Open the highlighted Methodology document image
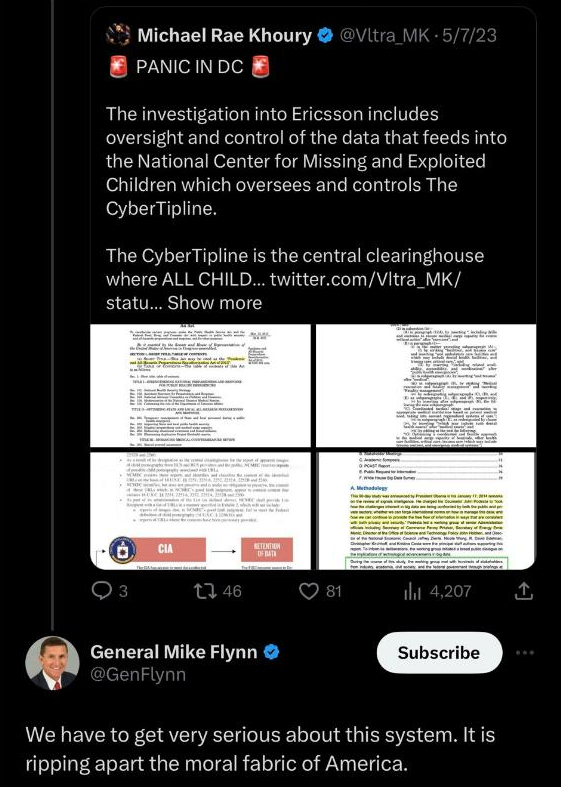Viewport: 561px width, 787px height. tap(426, 510)
